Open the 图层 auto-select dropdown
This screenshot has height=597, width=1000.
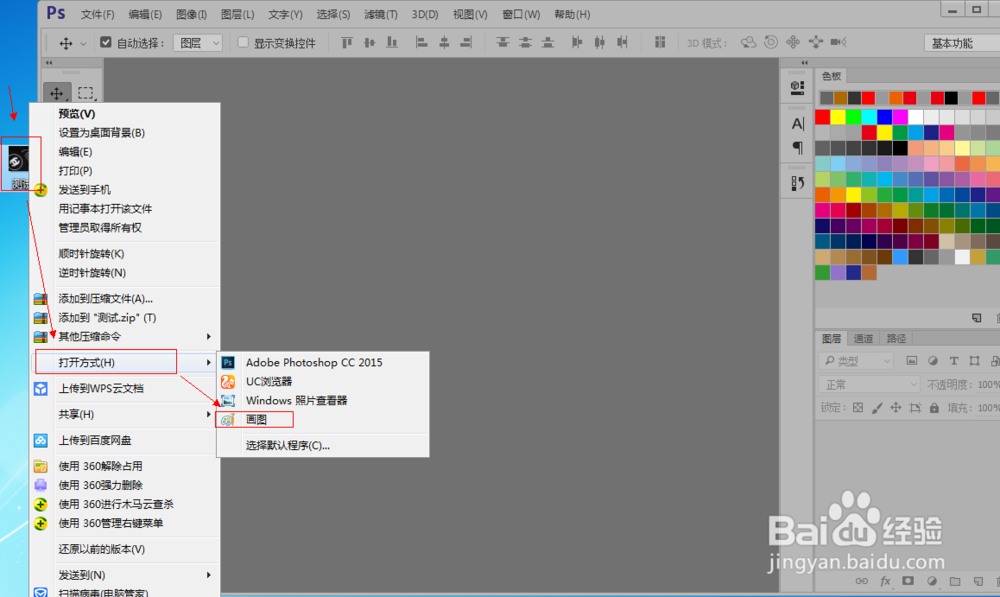coord(198,43)
